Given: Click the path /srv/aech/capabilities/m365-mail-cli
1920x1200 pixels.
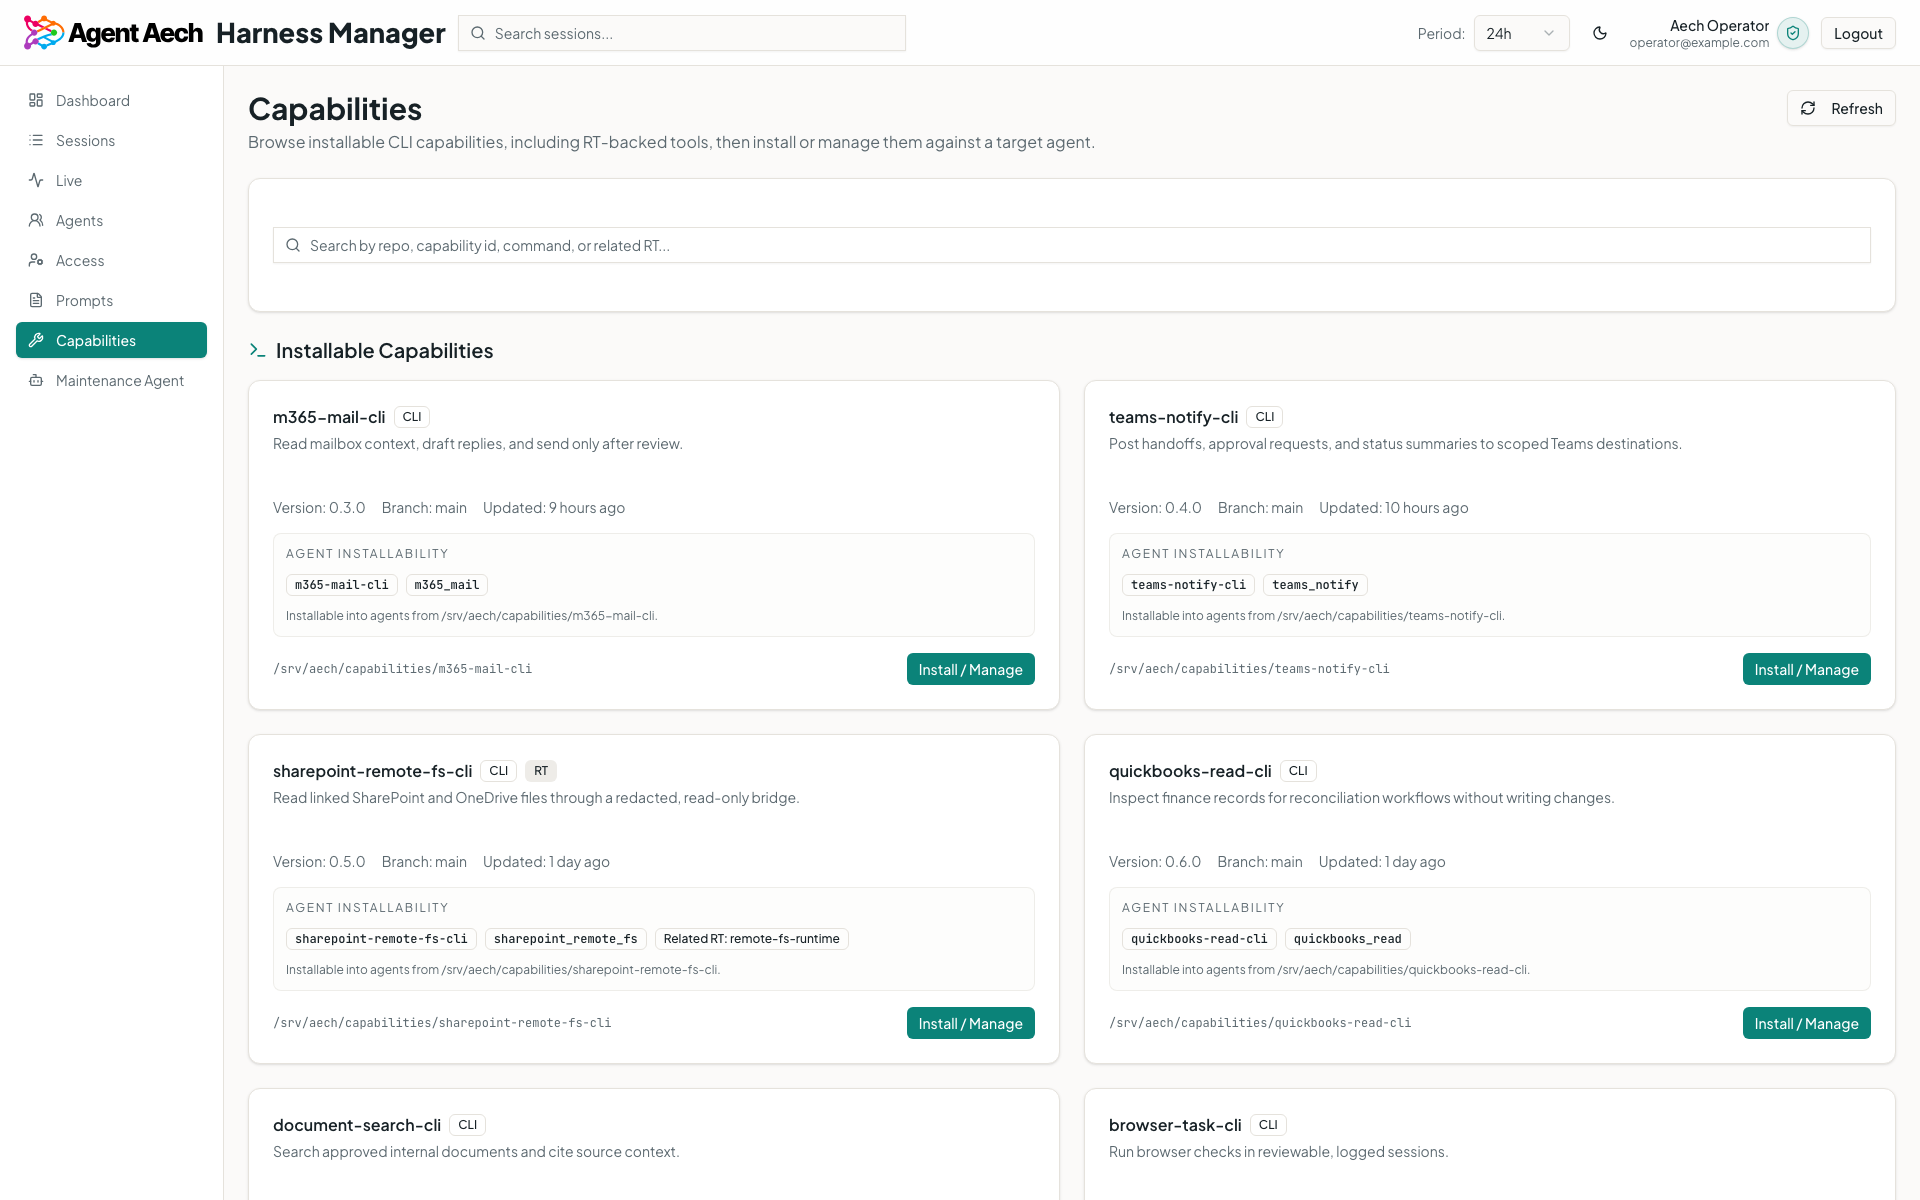Looking at the screenshot, I should point(402,669).
